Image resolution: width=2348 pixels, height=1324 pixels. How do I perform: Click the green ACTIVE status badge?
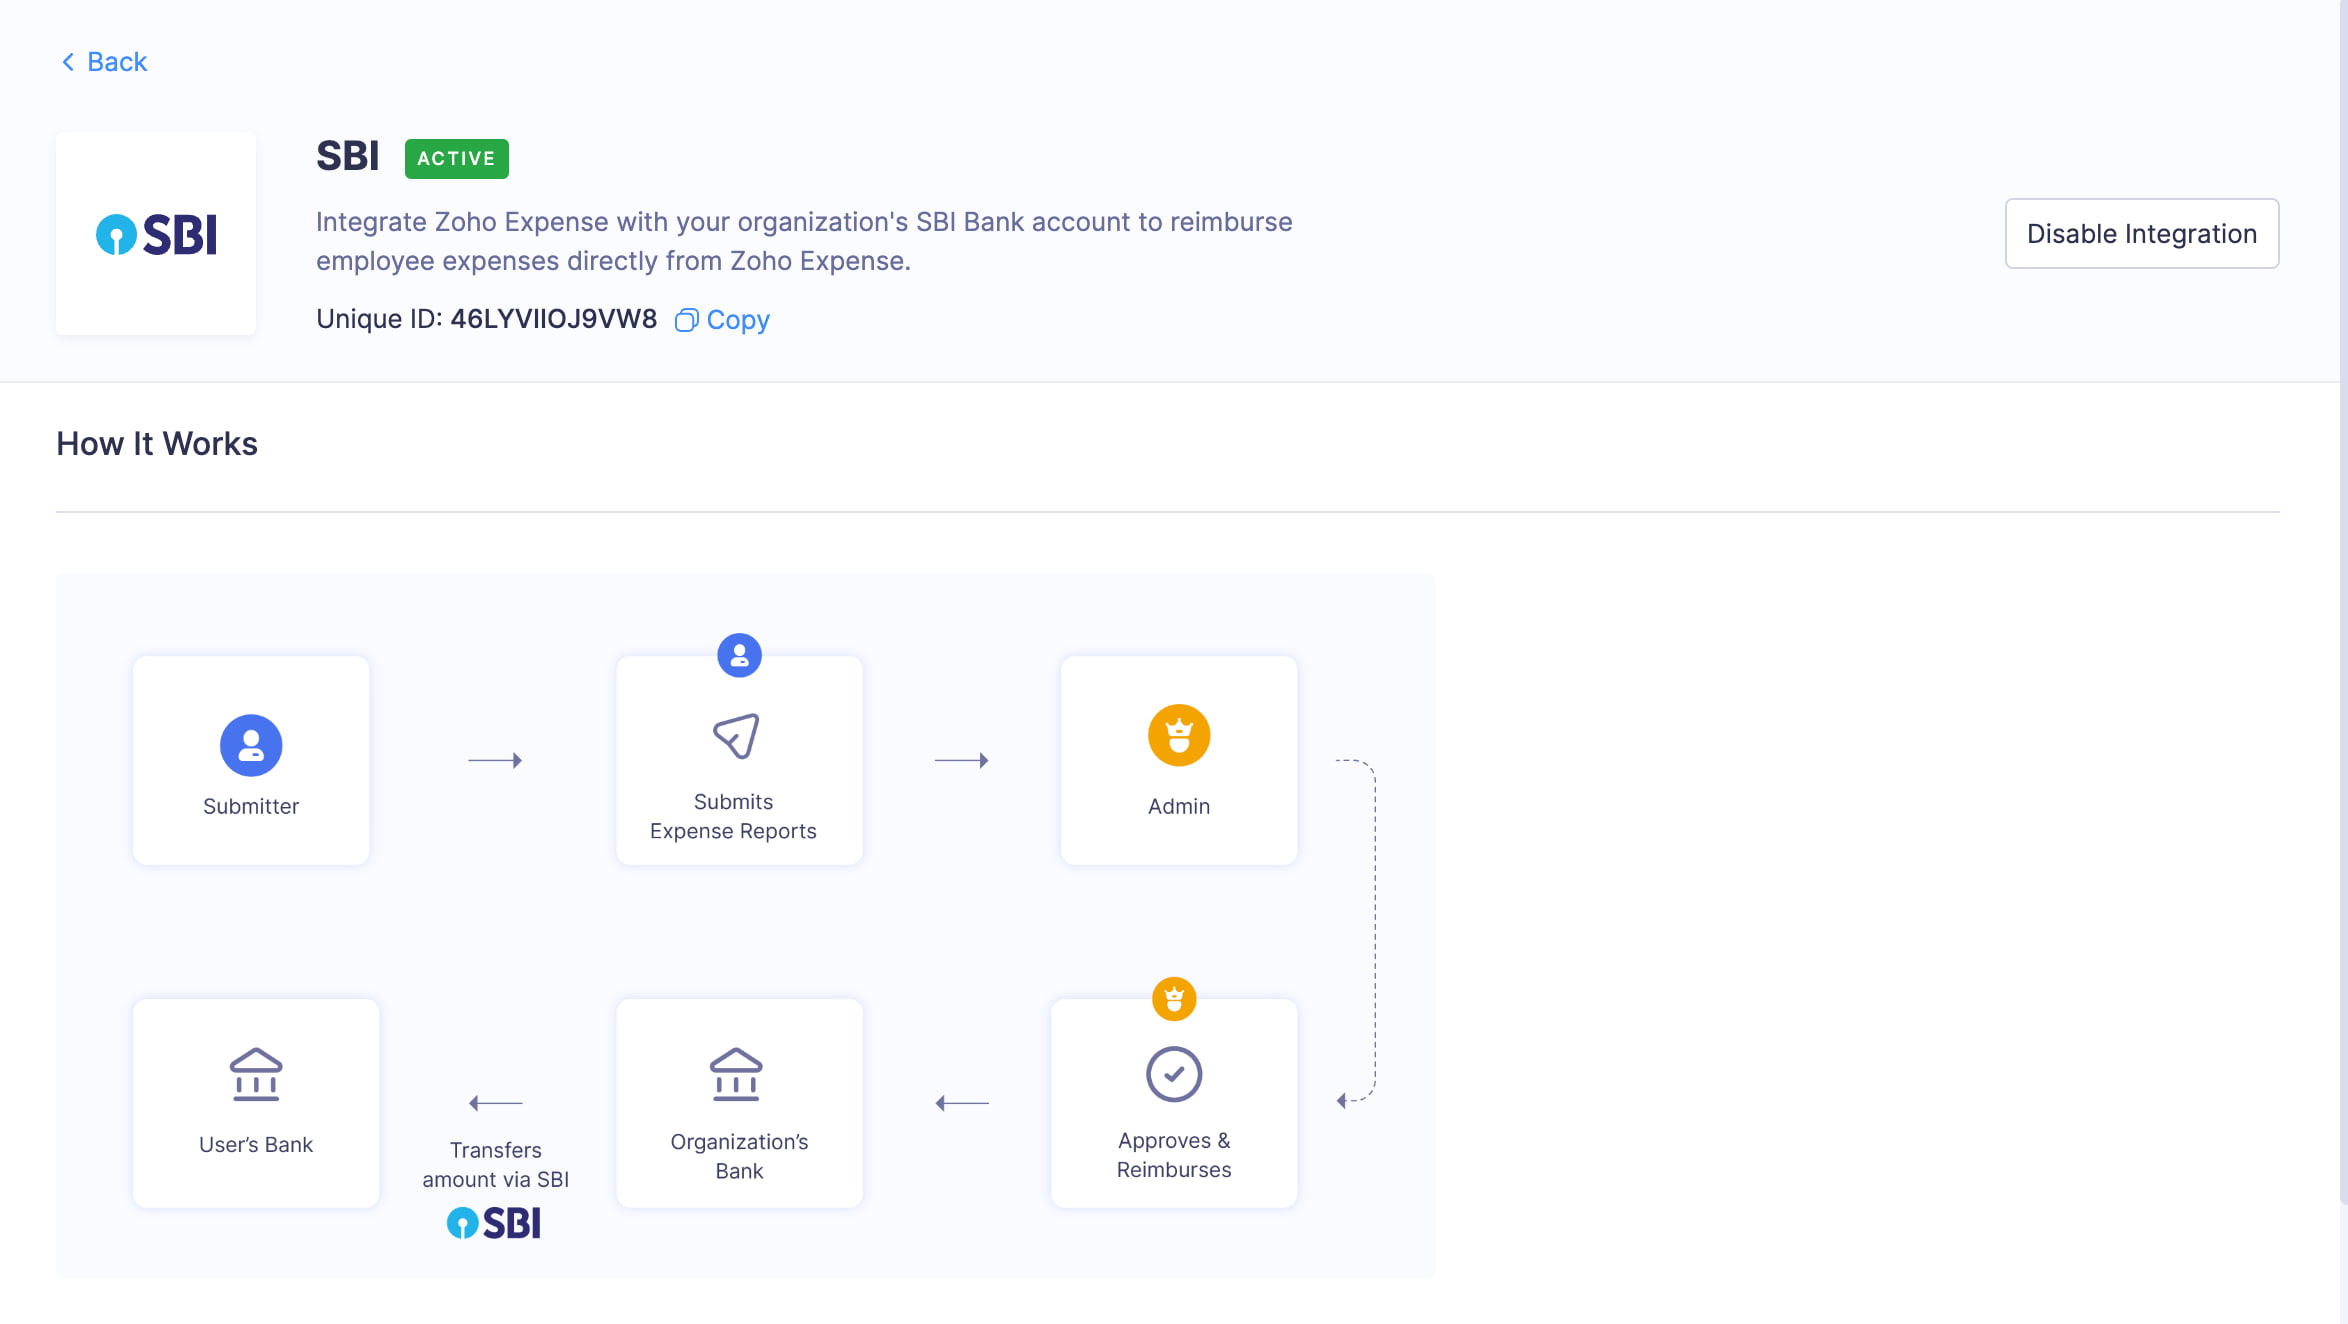point(456,158)
